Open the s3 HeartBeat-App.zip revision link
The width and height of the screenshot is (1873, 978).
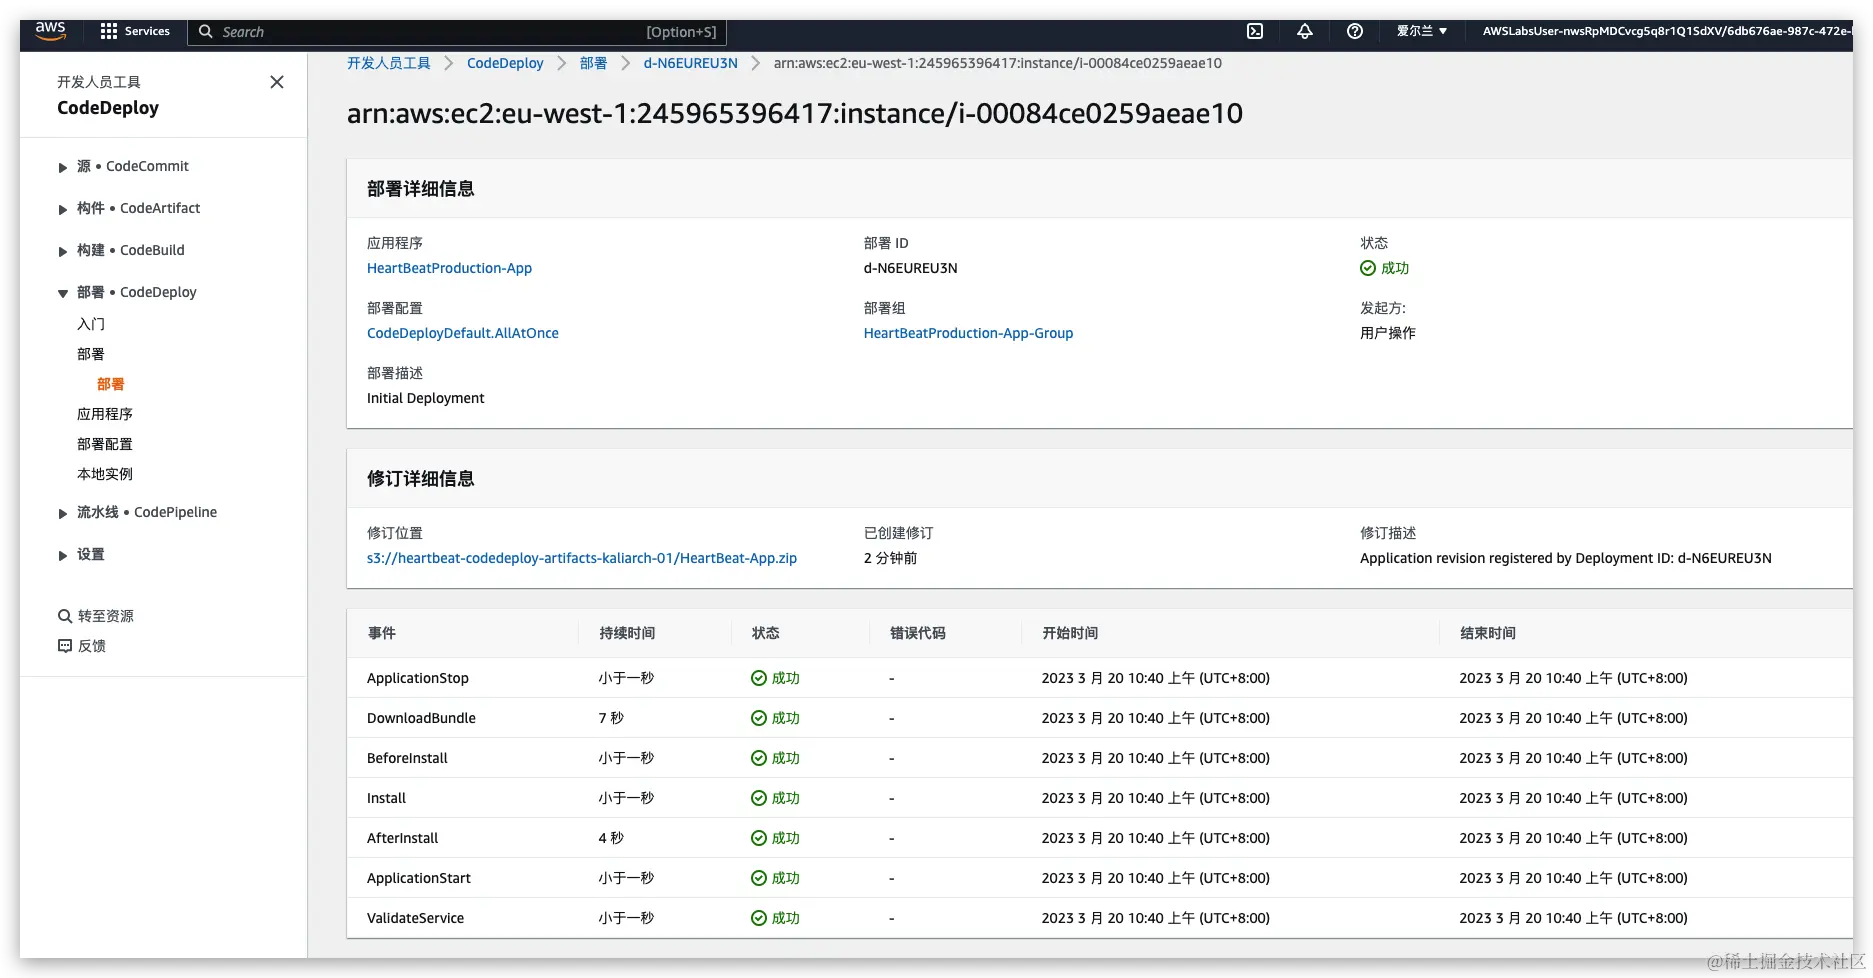click(x=582, y=558)
